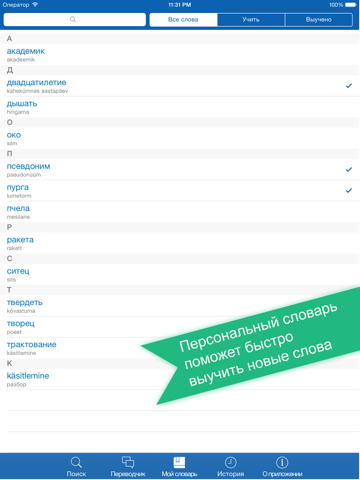Screen dimensions: 360x480
Task: Switch to the Учить tab
Action: click(251, 20)
